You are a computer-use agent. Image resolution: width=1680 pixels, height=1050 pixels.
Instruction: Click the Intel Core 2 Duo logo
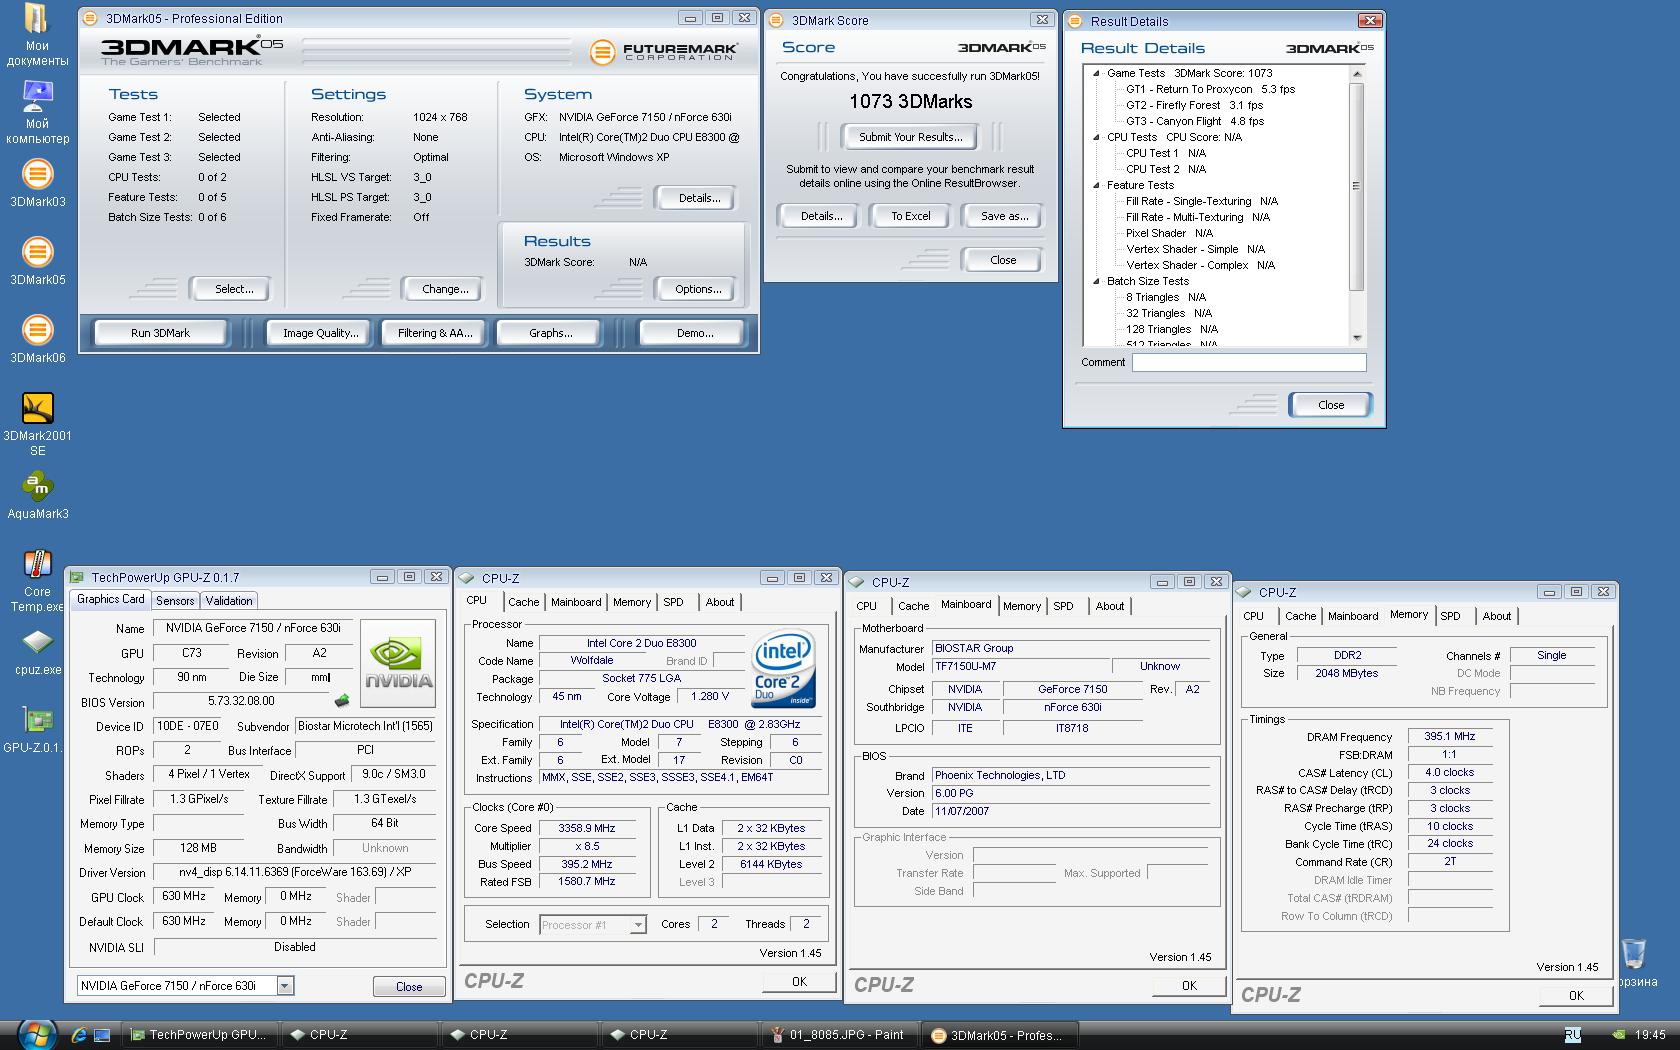click(x=784, y=669)
